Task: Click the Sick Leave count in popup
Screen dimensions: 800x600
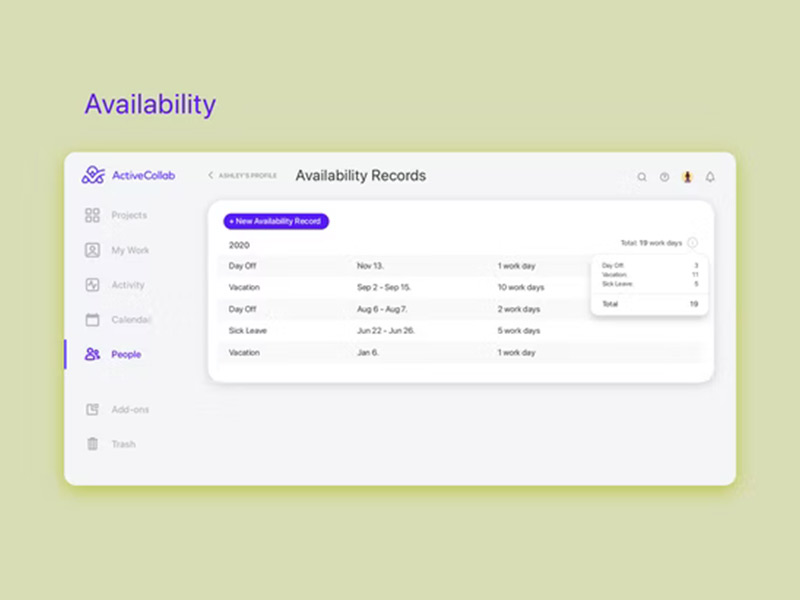Action: point(696,284)
